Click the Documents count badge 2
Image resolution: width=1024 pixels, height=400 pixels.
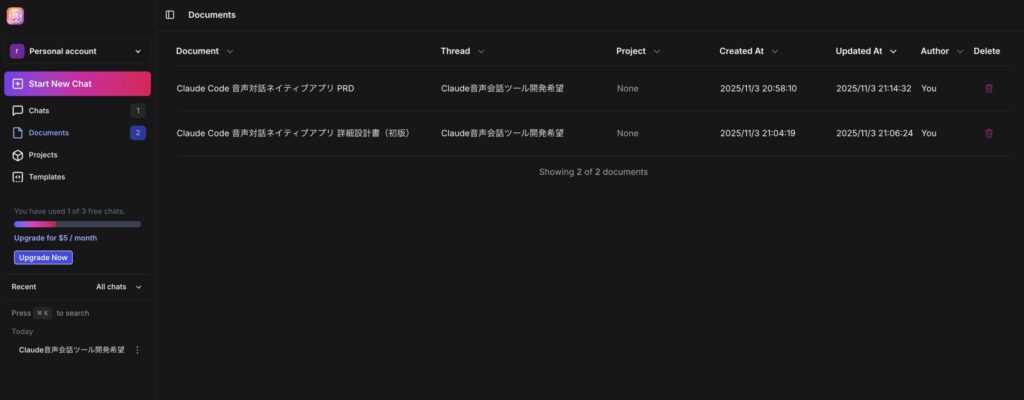138,133
